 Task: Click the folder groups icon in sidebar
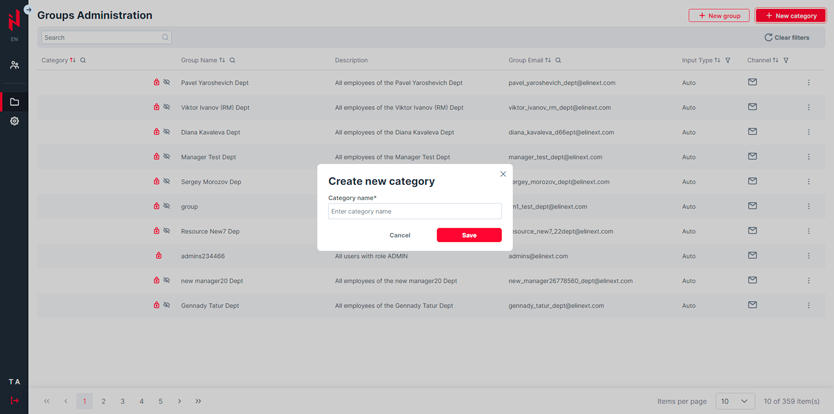(14, 102)
